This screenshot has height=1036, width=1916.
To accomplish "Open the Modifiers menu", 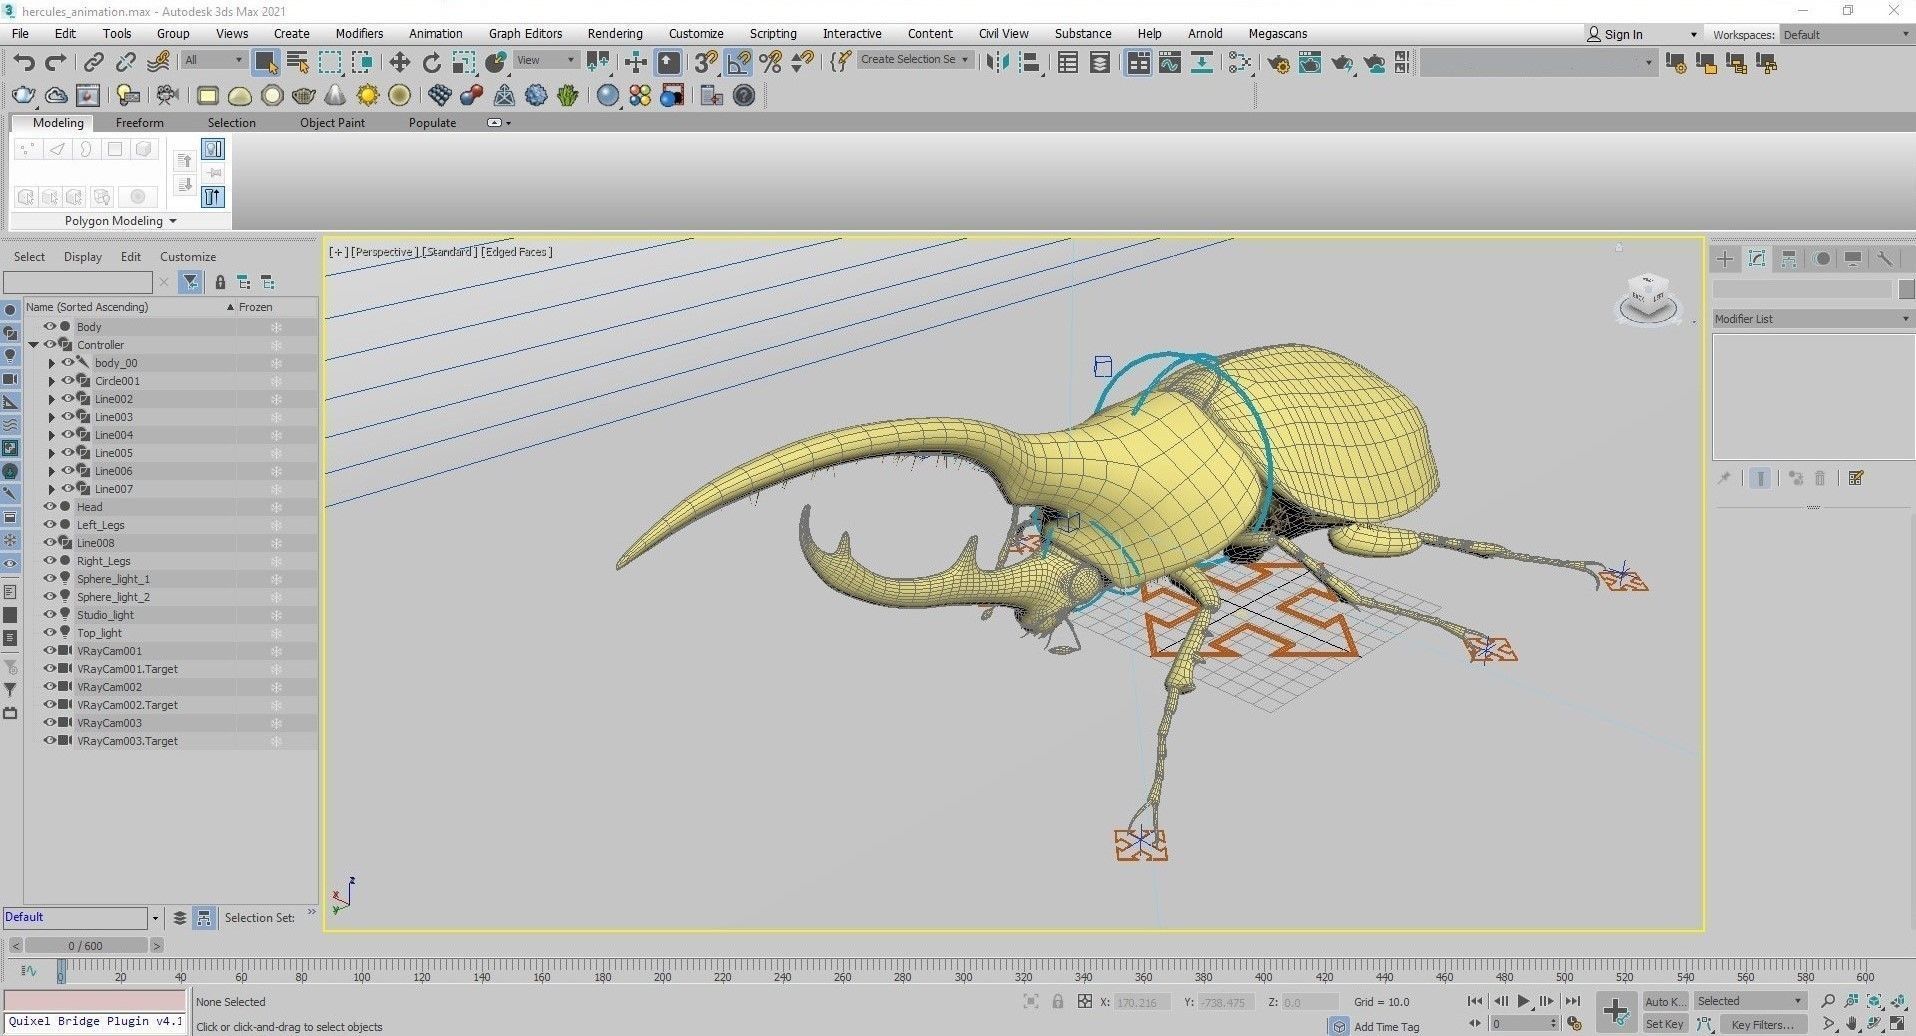I will coord(359,34).
